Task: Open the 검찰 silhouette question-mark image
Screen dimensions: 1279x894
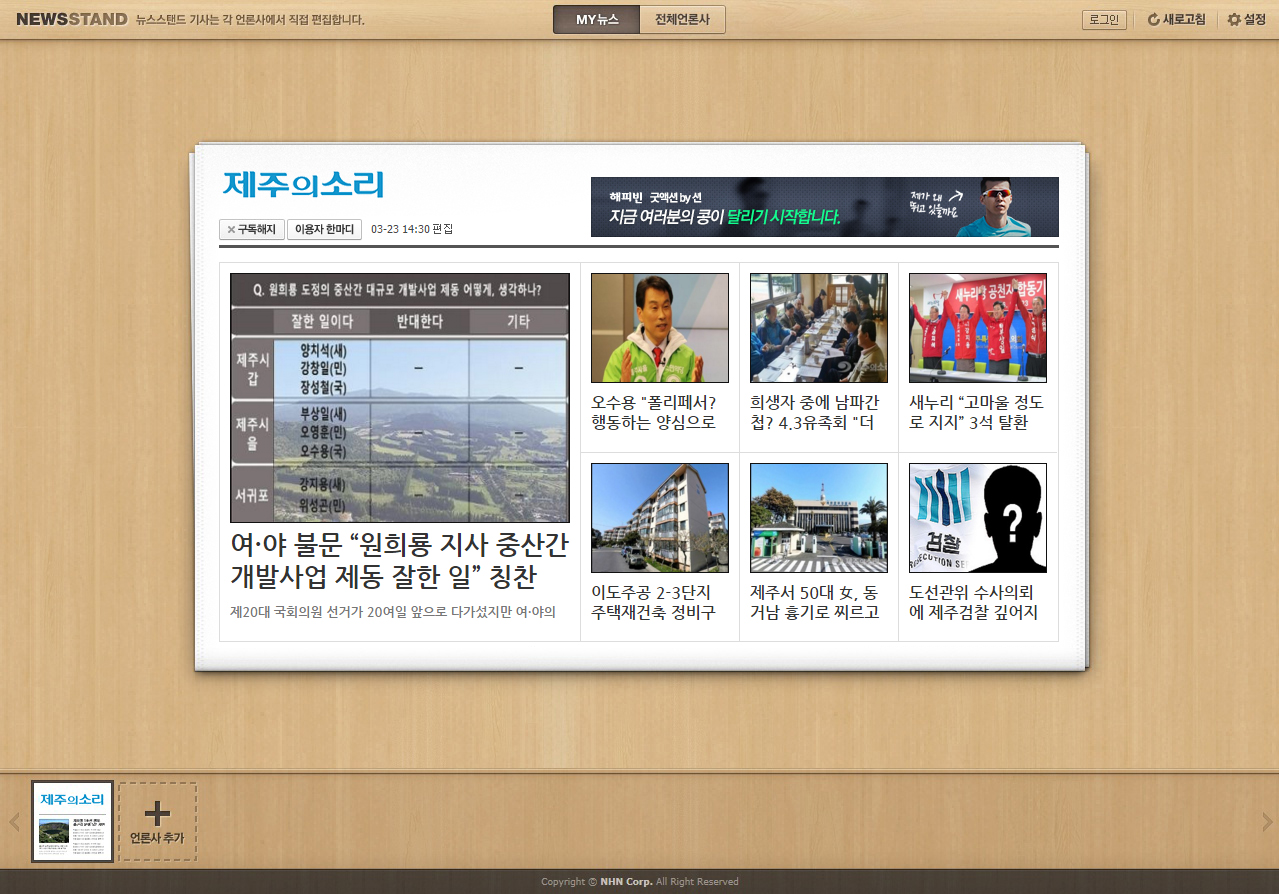Action: pyautogui.click(x=978, y=518)
